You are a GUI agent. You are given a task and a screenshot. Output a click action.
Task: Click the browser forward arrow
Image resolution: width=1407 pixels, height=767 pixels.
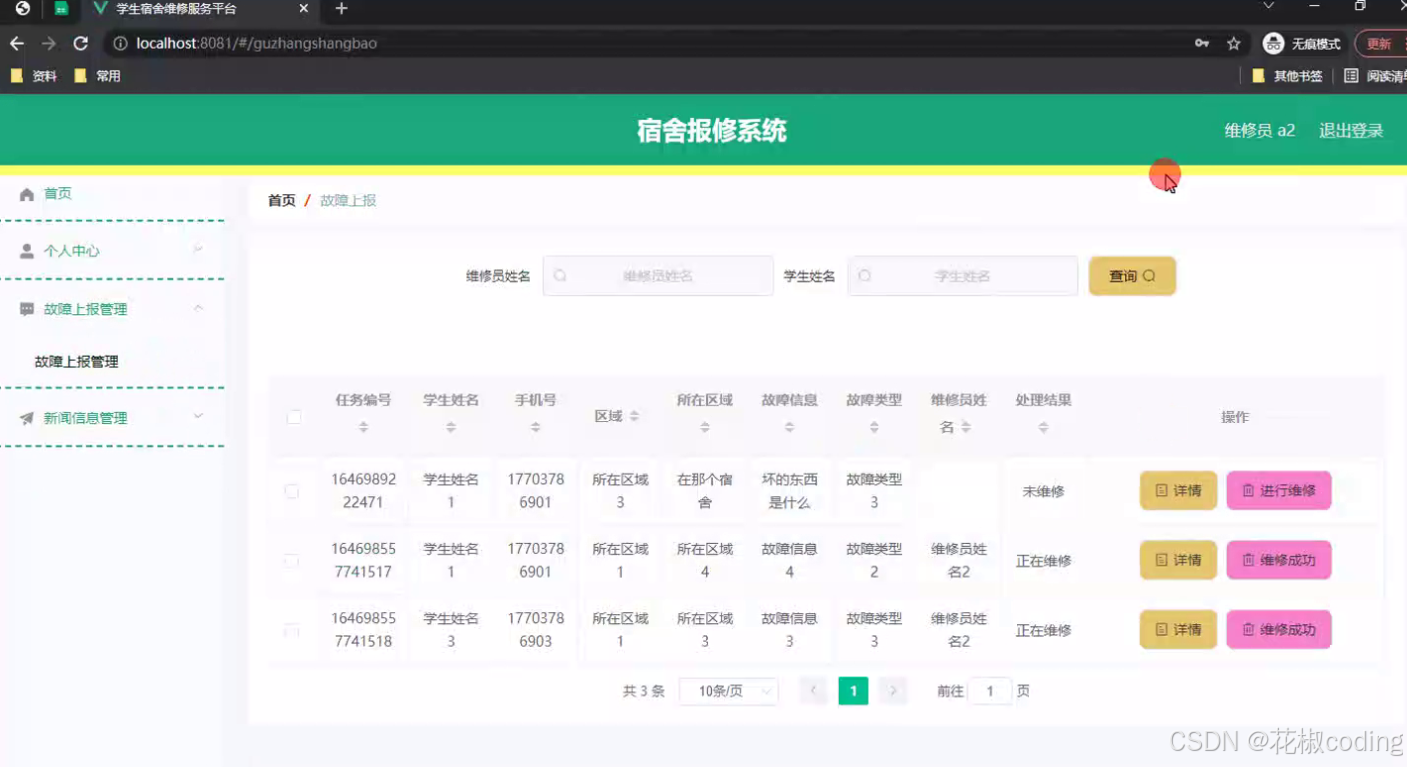[x=48, y=44]
